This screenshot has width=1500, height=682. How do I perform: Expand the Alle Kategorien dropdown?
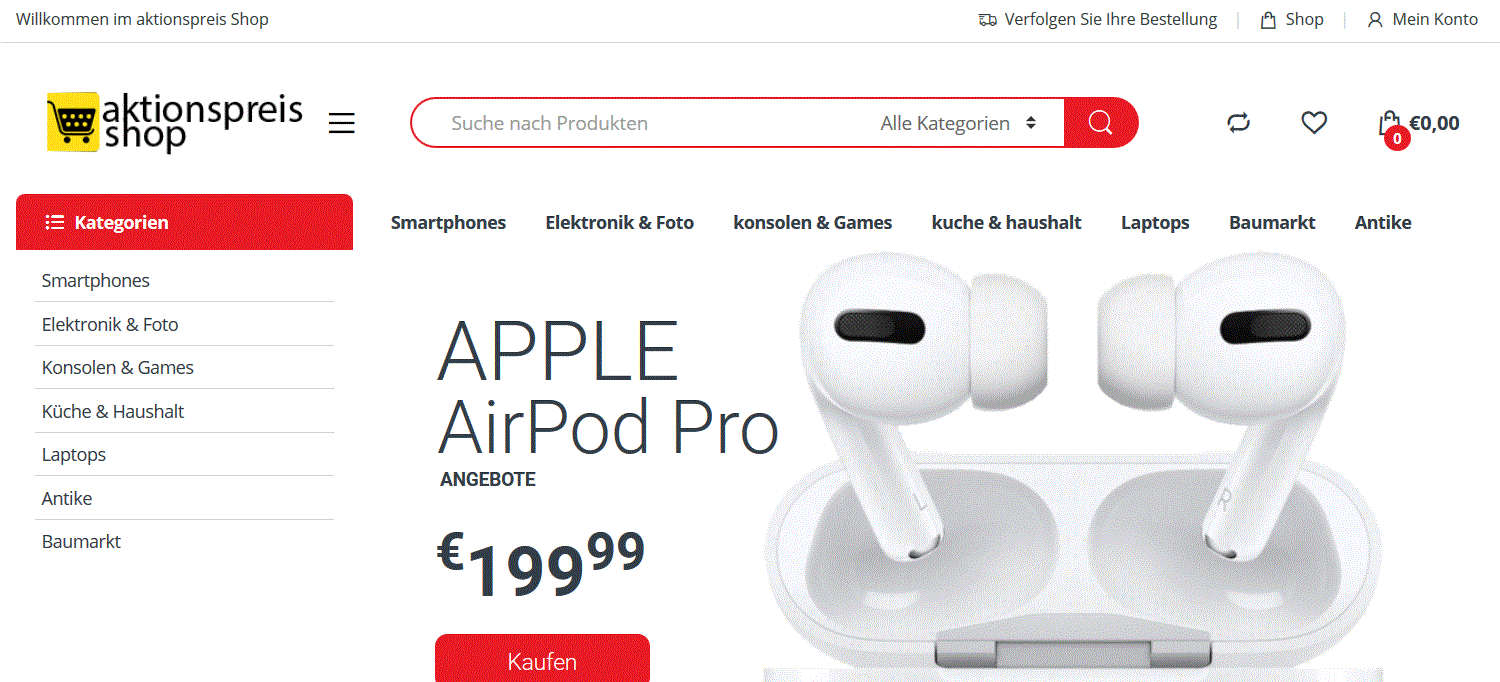[958, 123]
